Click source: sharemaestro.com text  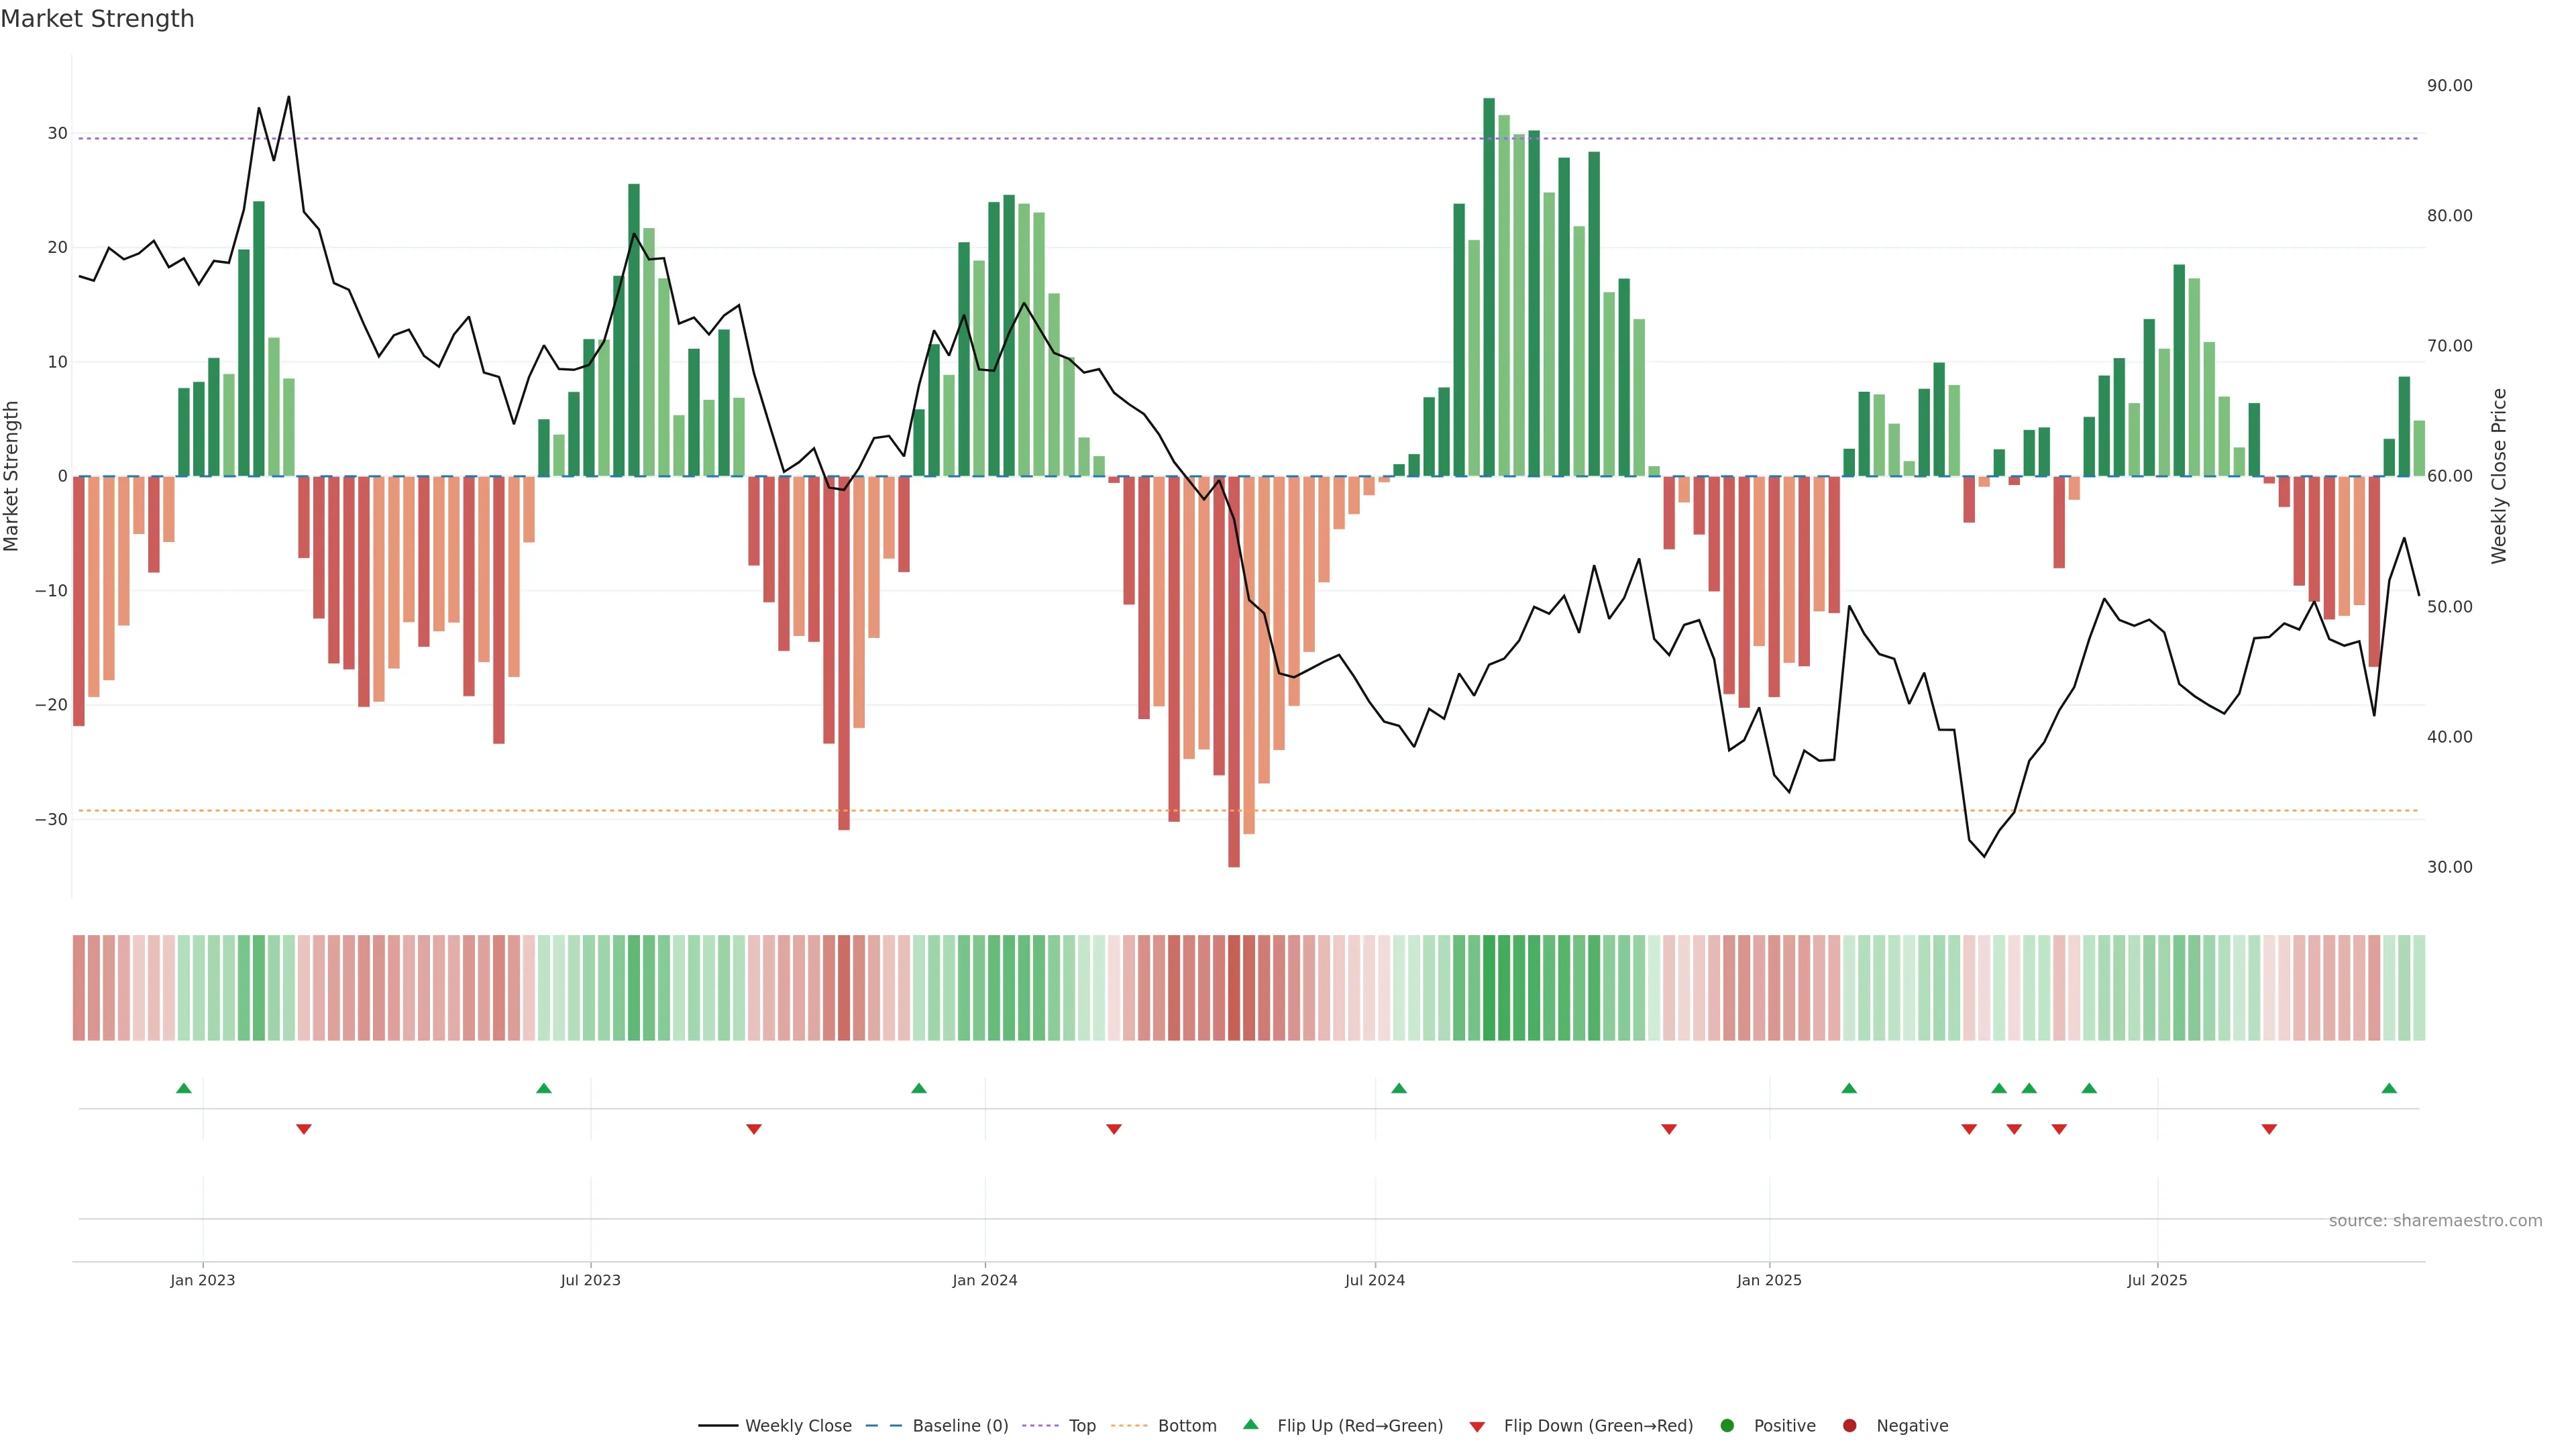[x=2435, y=1221]
